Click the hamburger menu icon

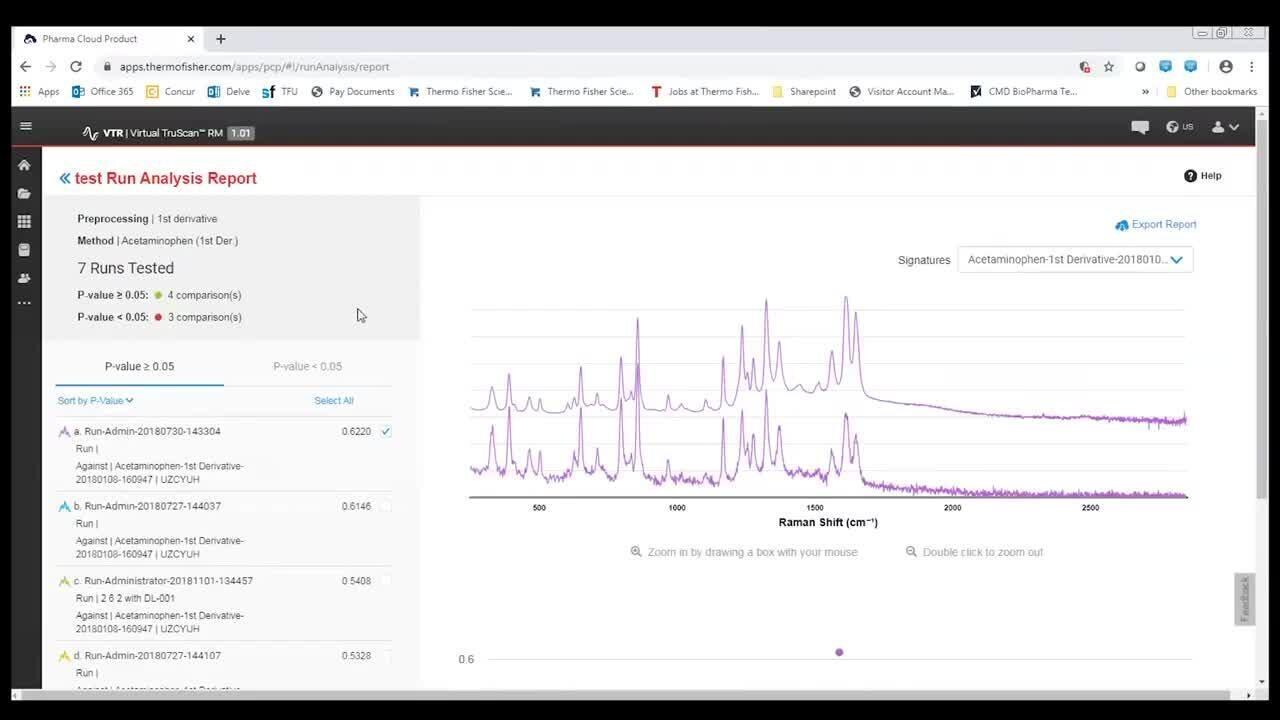coord(26,126)
